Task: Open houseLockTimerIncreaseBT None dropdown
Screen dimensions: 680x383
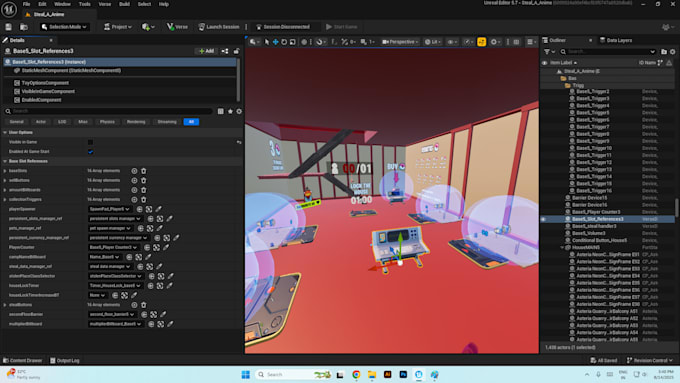Action: [x=97, y=295]
